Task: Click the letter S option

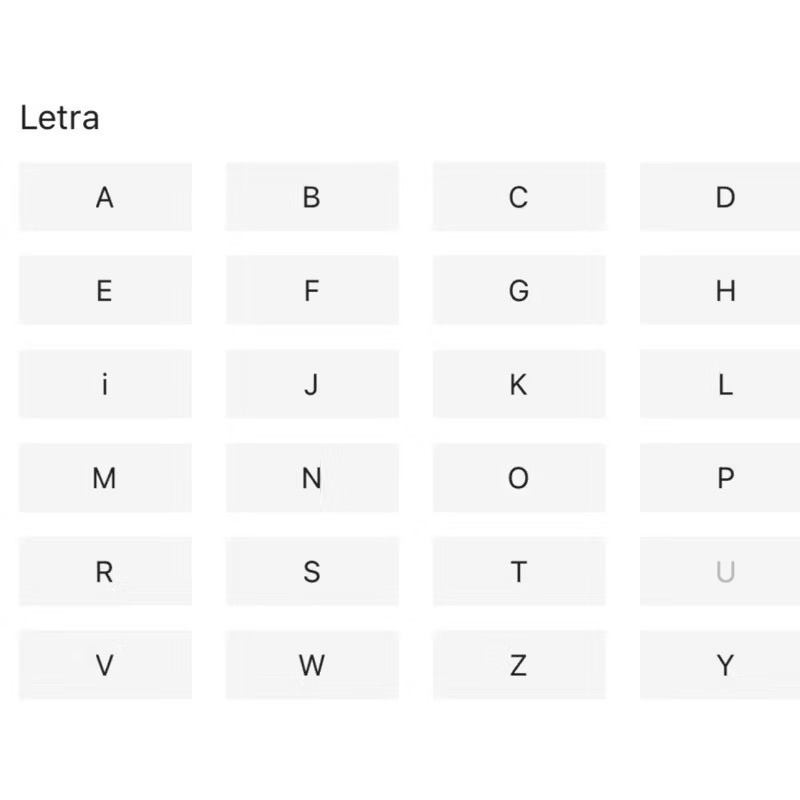Action: click(312, 572)
